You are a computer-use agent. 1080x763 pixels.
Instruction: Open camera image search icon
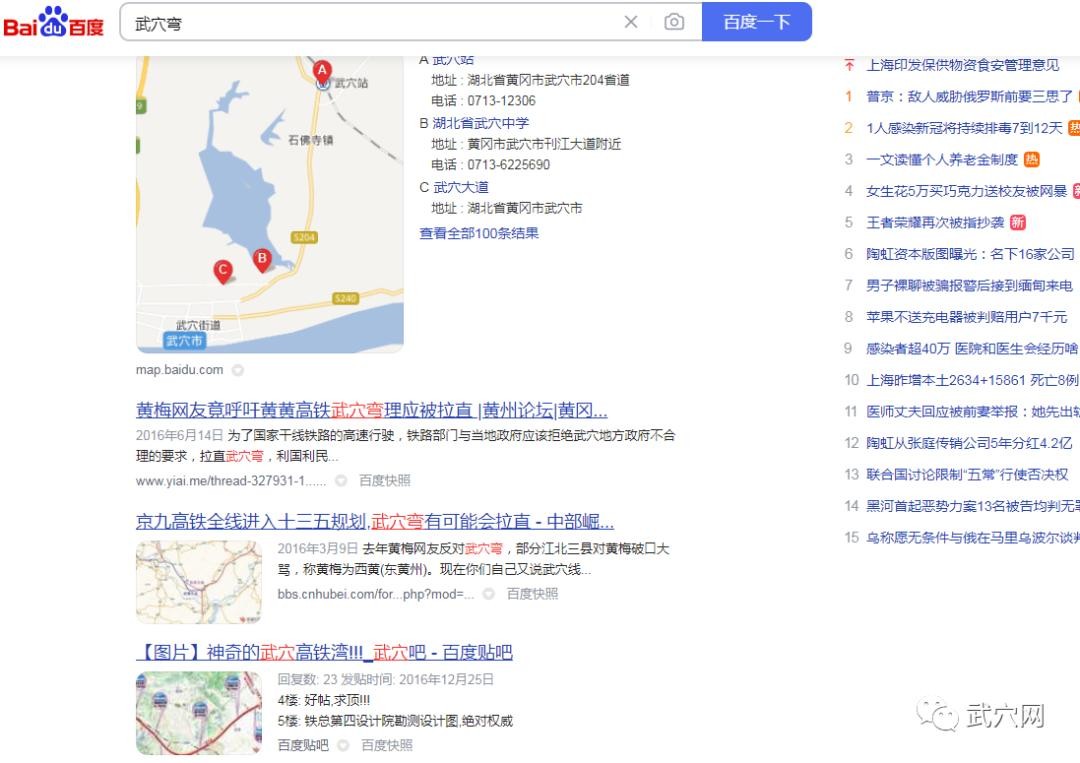tap(674, 22)
